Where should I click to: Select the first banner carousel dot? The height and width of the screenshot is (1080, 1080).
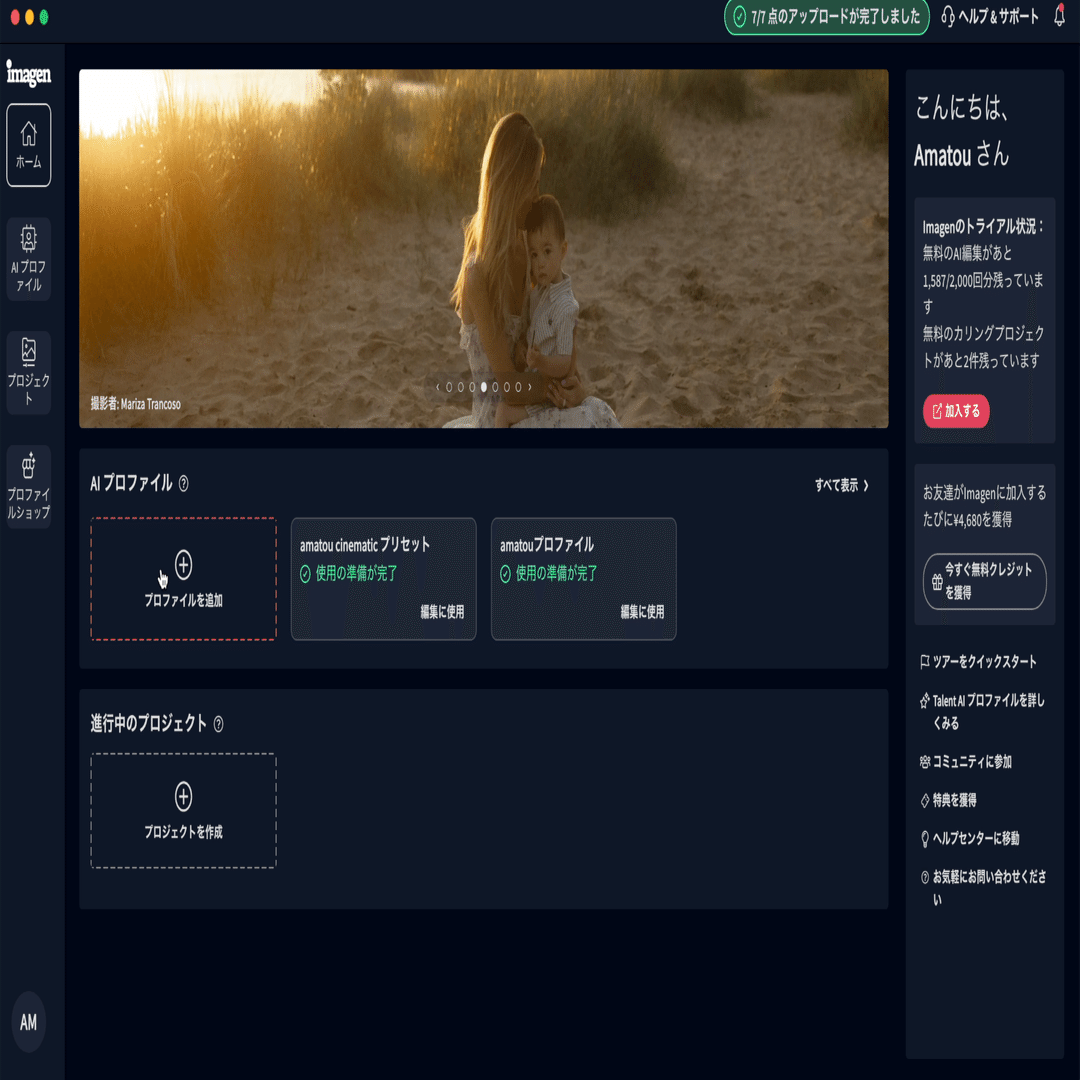449,387
